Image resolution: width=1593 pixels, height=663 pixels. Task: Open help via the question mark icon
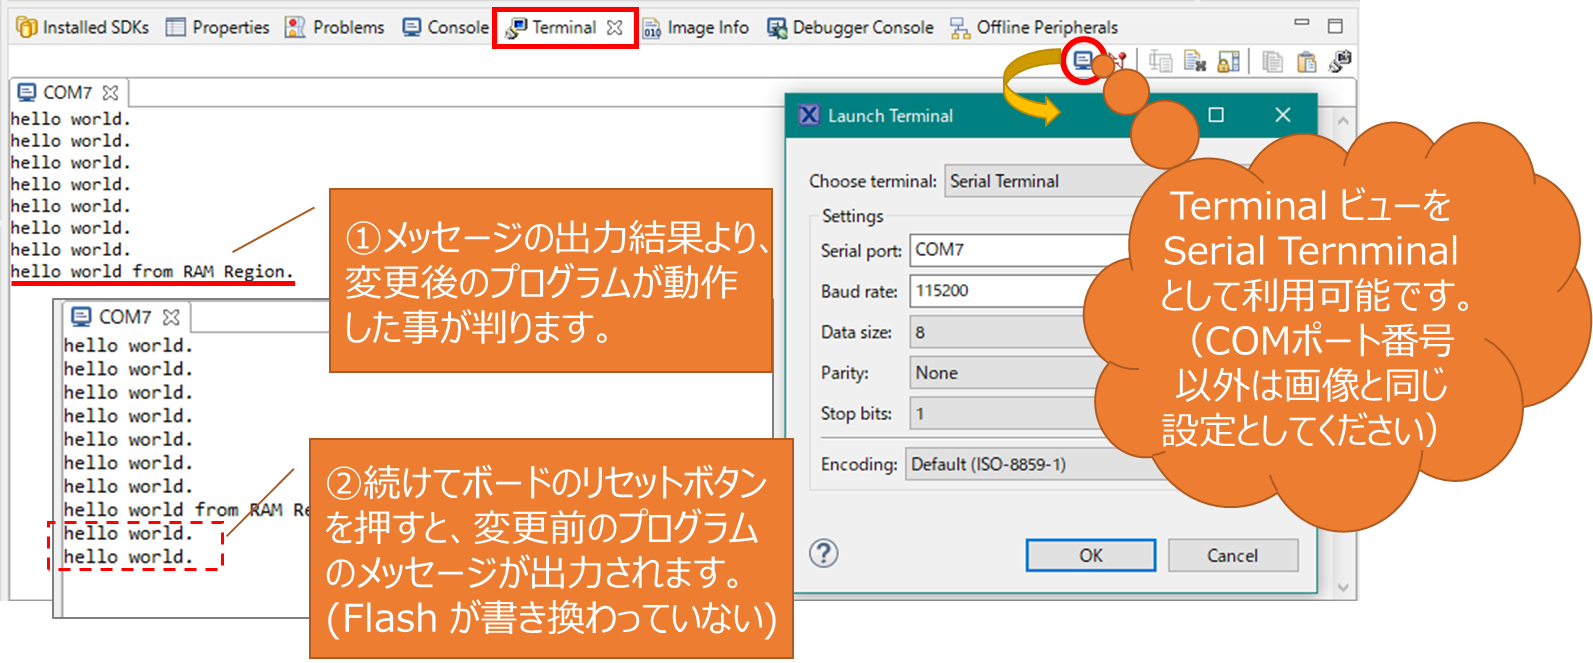[823, 553]
